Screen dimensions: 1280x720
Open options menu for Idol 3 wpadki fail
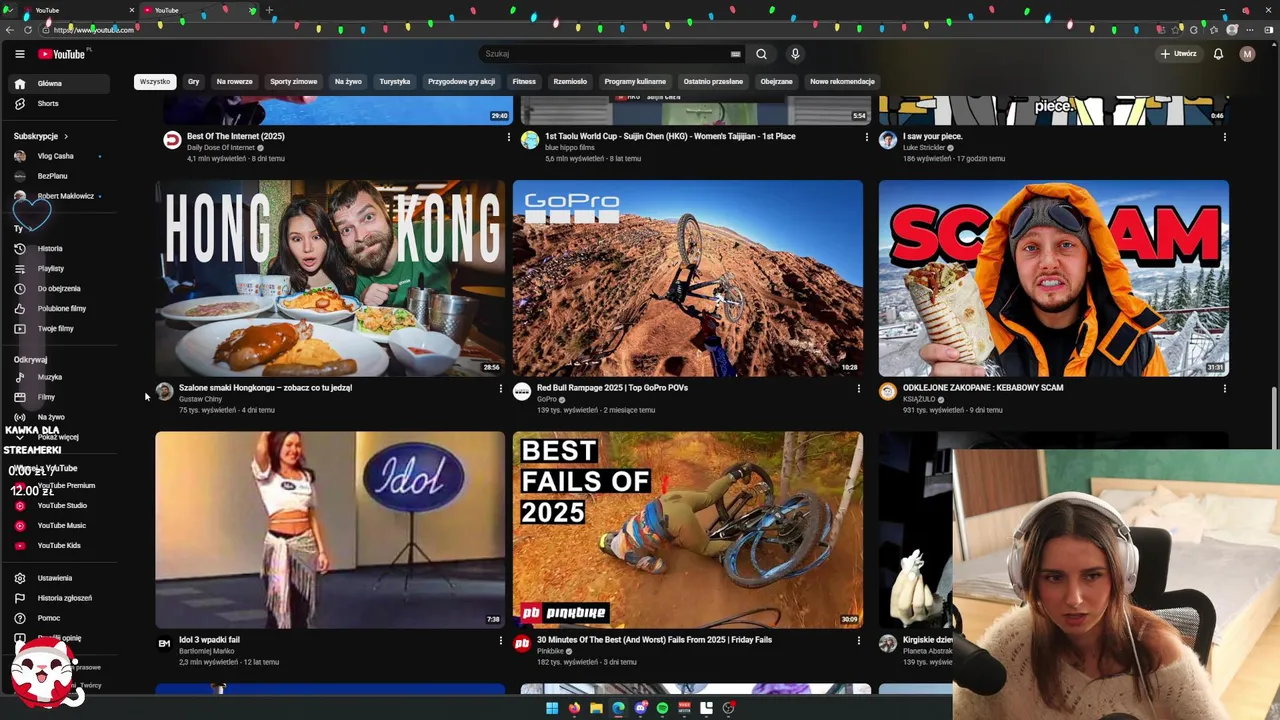click(500, 641)
